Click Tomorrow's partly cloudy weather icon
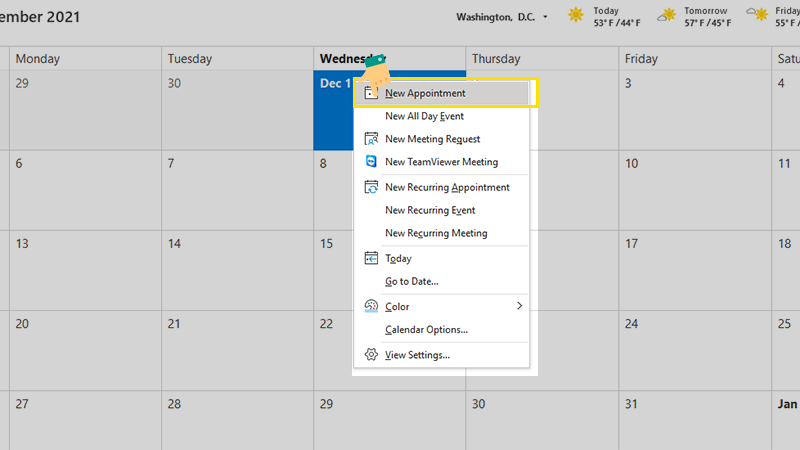 coord(666,15)
